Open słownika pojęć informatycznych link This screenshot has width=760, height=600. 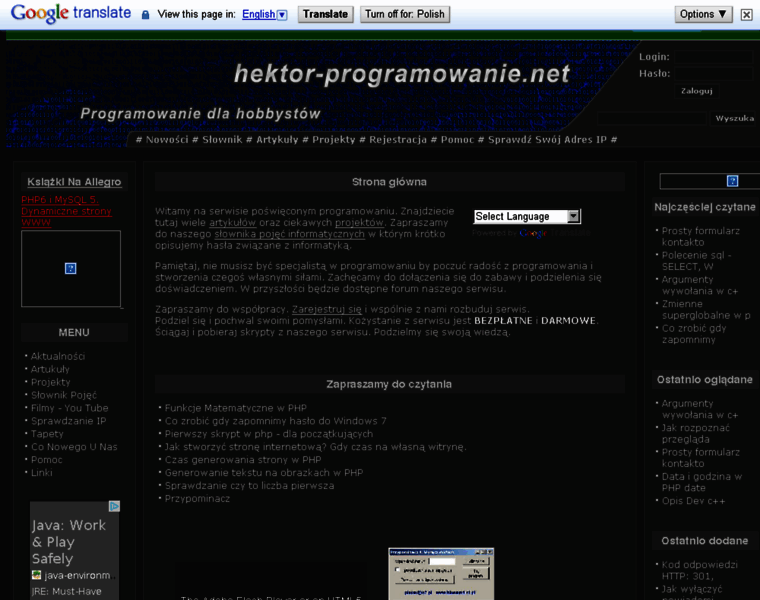point(289,234)
